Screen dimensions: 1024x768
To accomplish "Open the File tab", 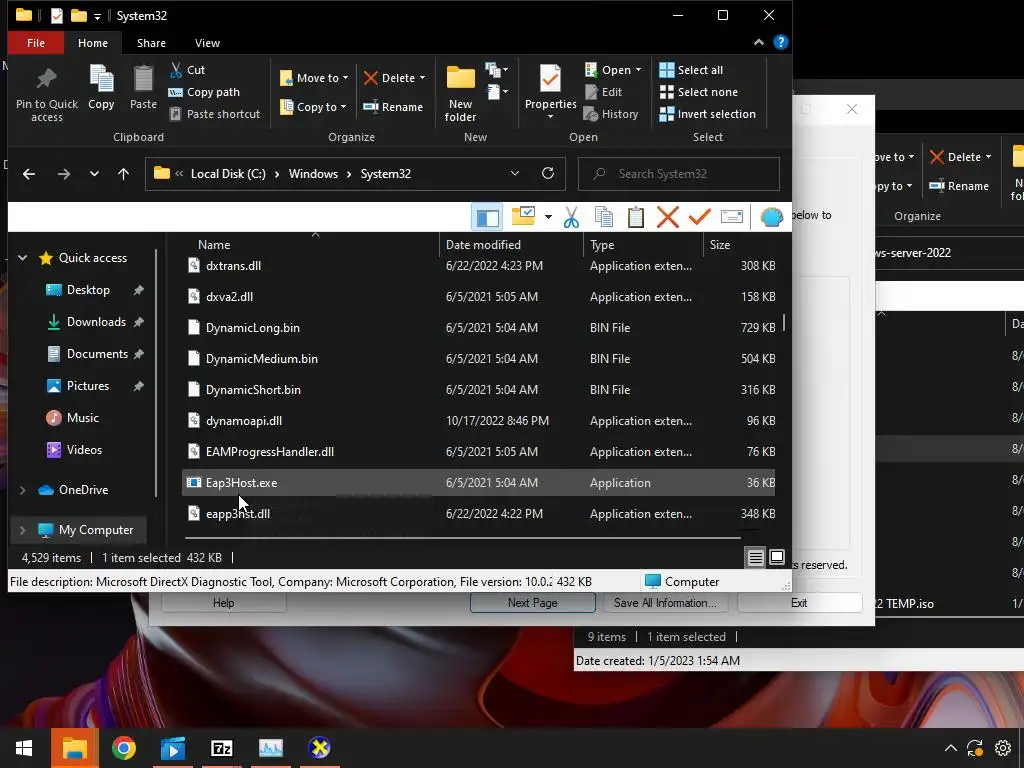I will click(36, 43).
